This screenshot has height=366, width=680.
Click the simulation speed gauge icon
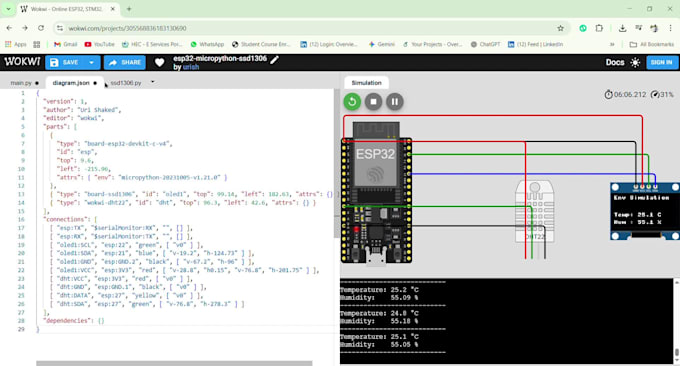click(x=655, y=94)
